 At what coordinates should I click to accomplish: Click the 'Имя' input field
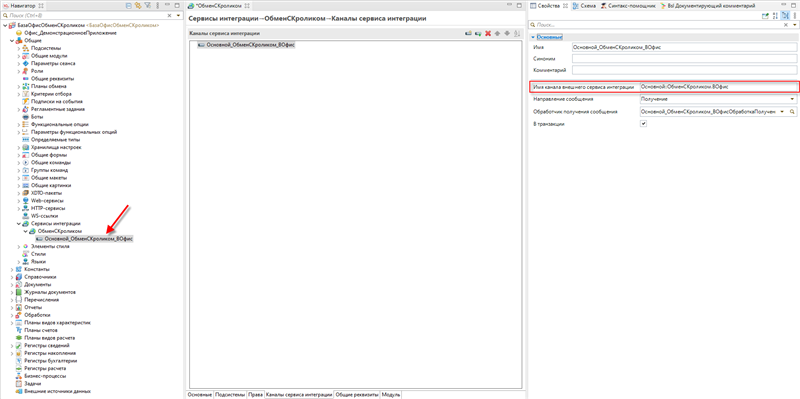point(684,47)
